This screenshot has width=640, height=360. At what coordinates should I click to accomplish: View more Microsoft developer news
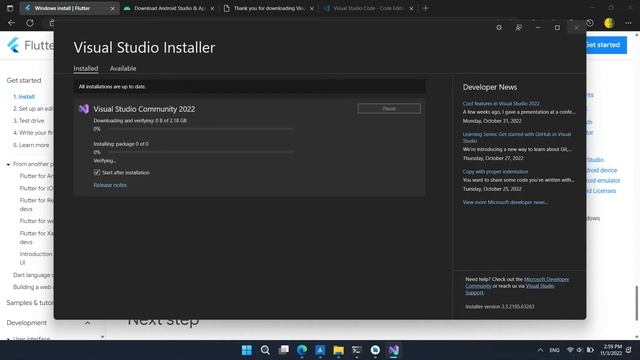pyautogui.click(x=505, y=202)
